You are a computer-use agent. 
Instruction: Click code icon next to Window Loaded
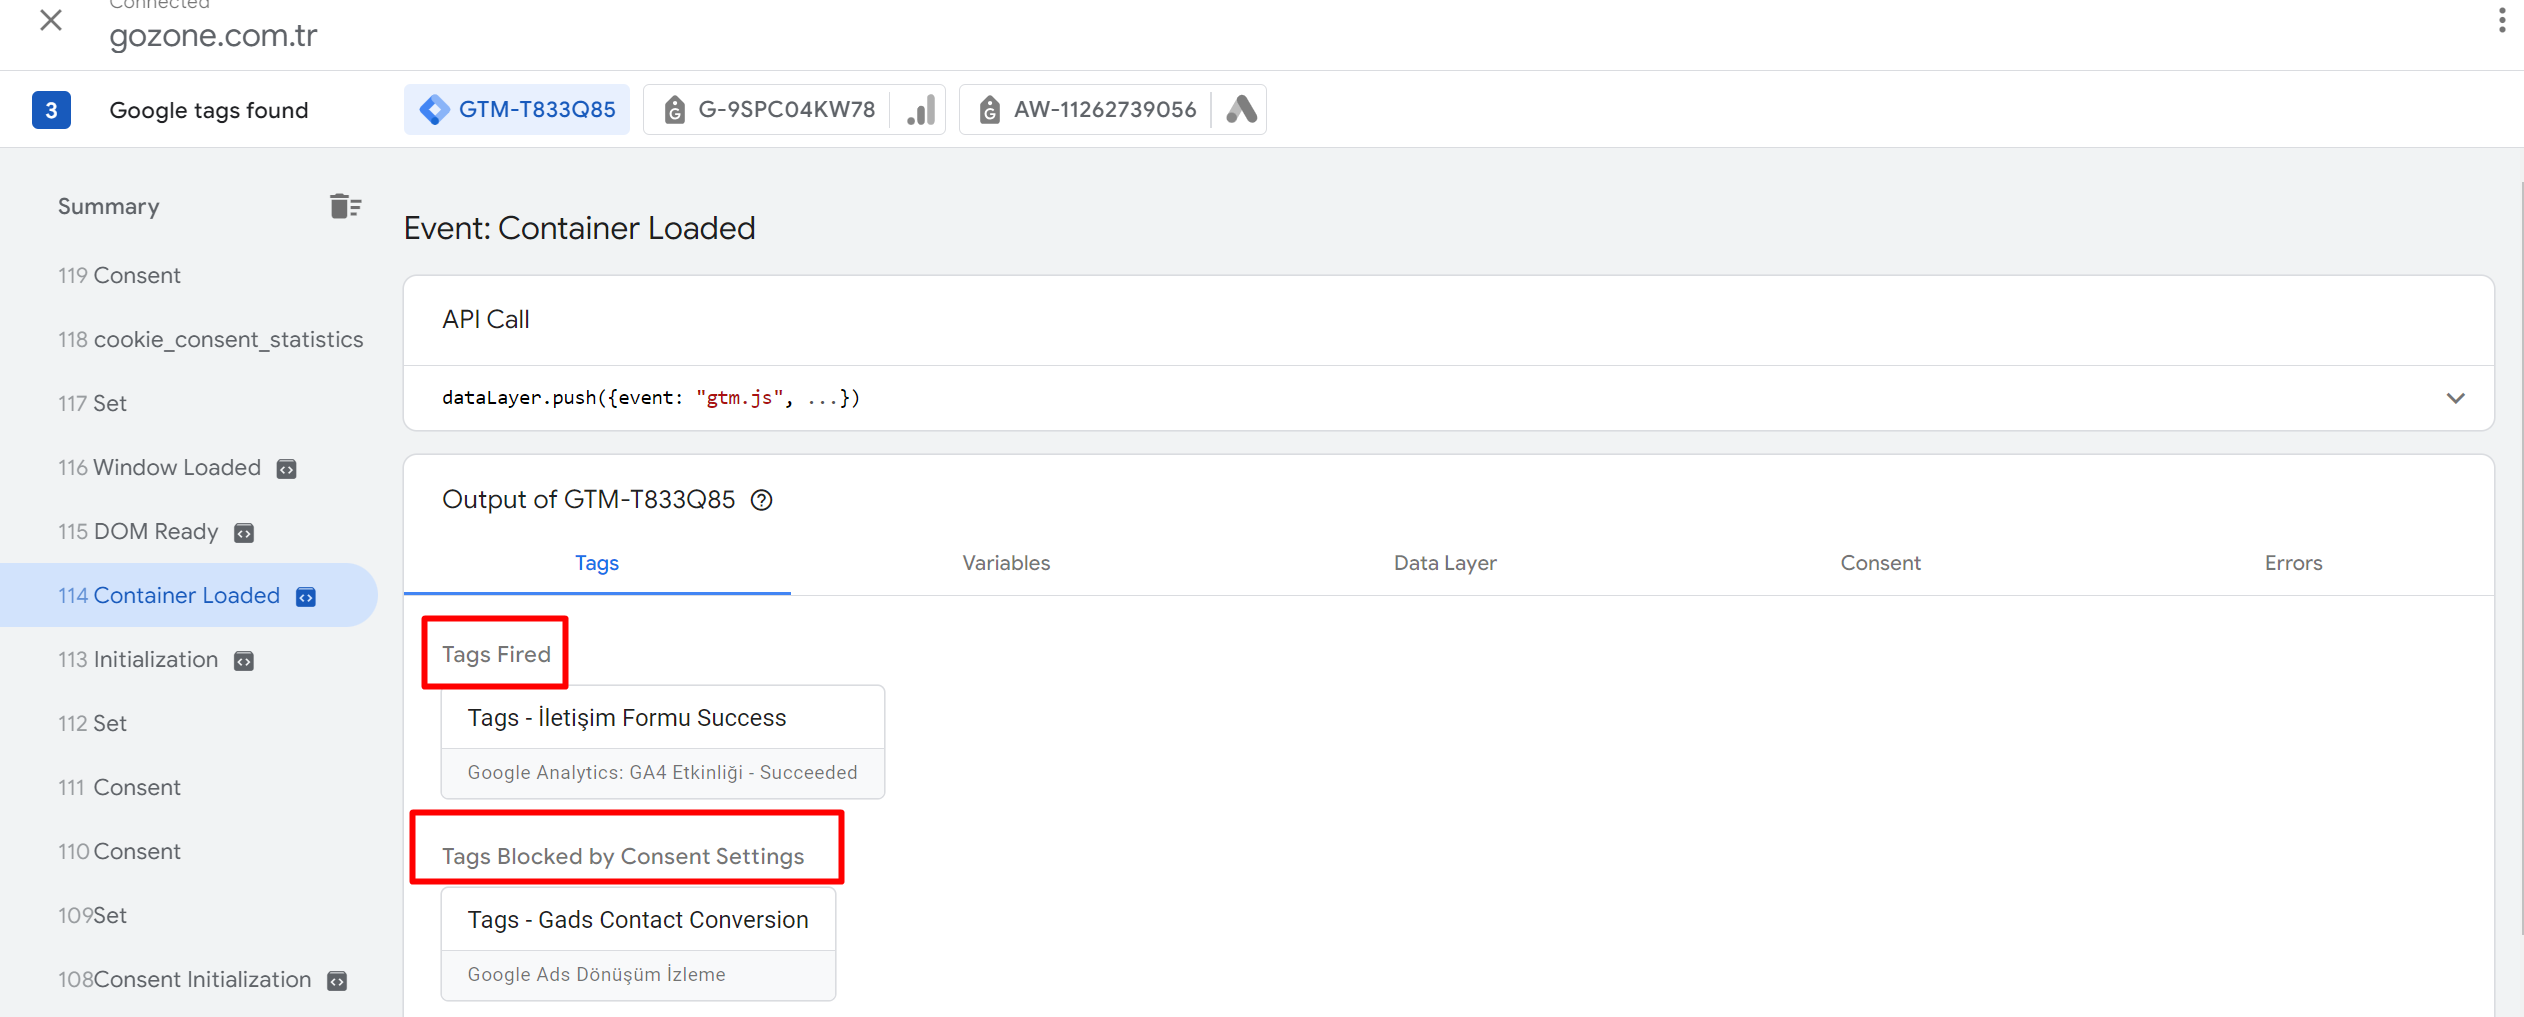pyautogui.click(x=287, y=469)
